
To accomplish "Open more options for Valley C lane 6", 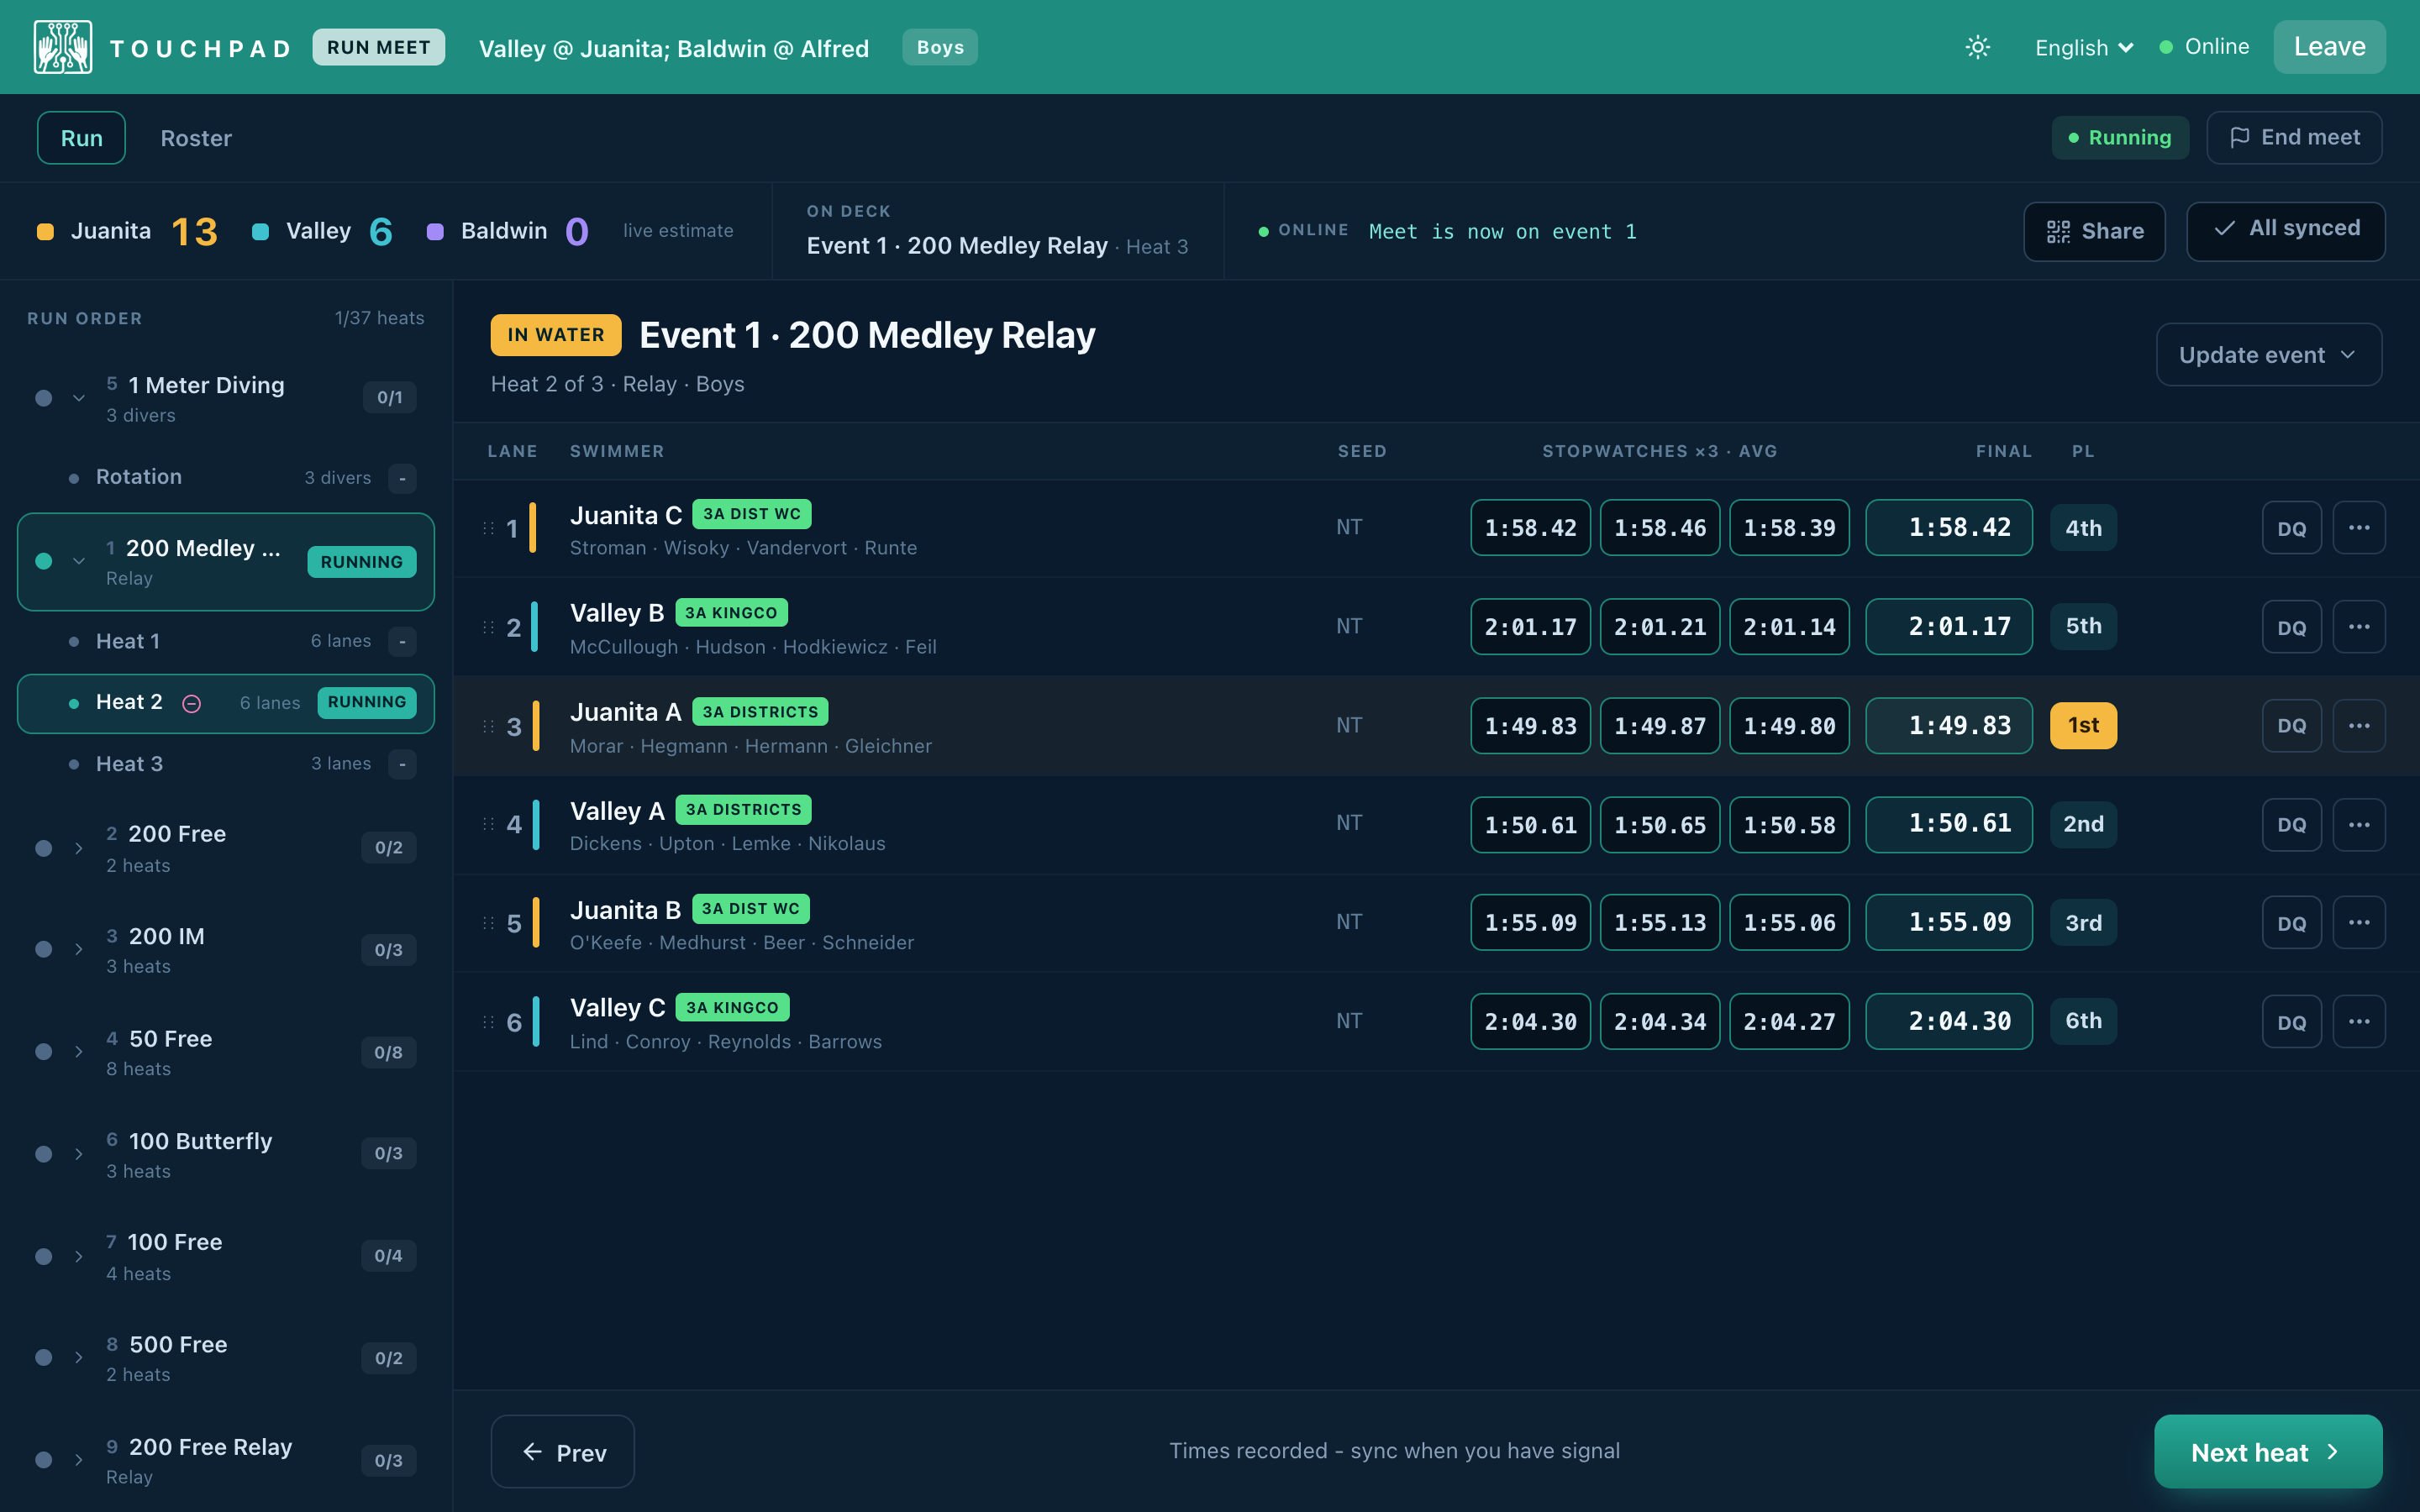I will pyautogui.click(x=2358, y=1022).
